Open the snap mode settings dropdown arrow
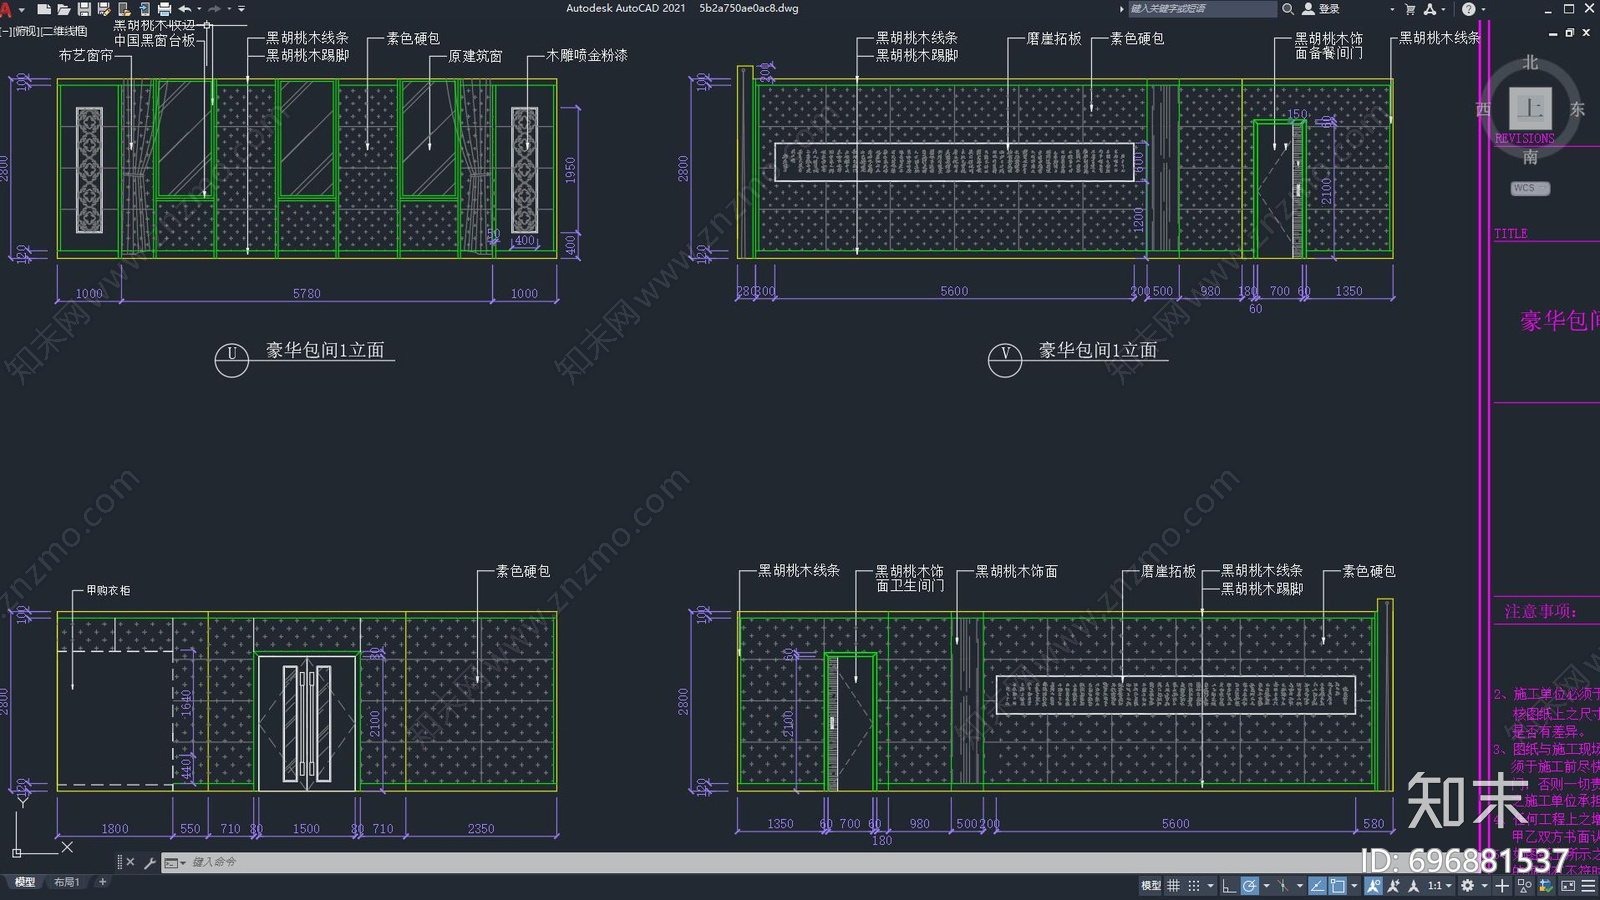The width and height of the screenshot is (1600, 900). (x=1210, y=886)
